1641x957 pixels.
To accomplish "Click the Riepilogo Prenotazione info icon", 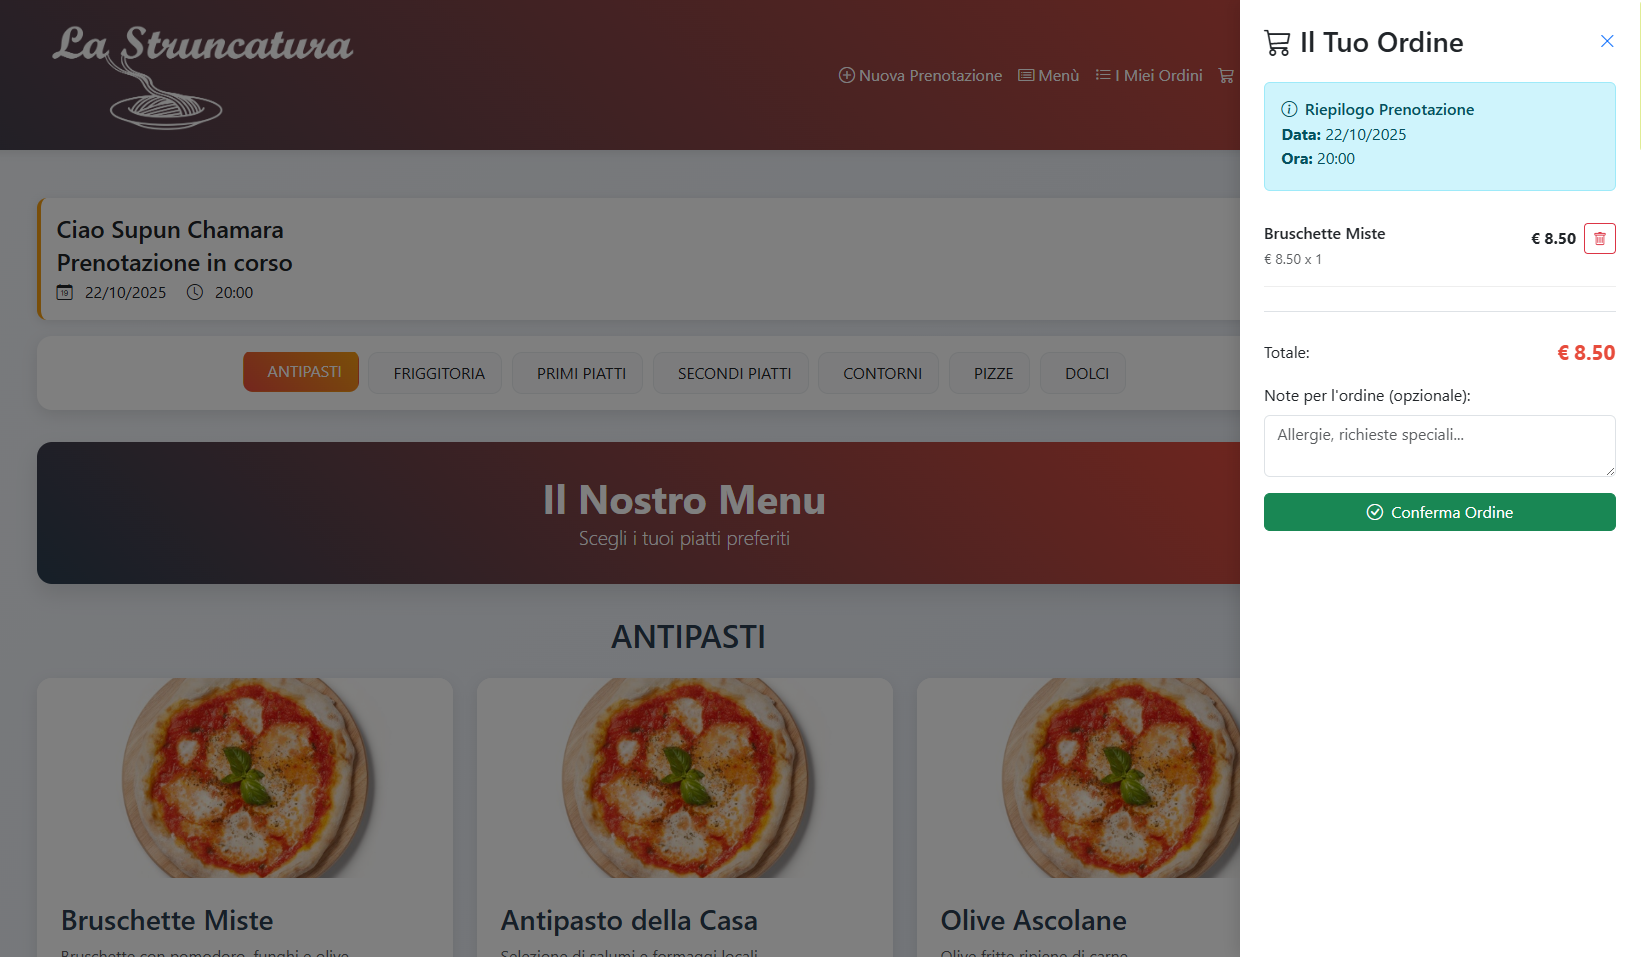I will [x=1289, y=110].
